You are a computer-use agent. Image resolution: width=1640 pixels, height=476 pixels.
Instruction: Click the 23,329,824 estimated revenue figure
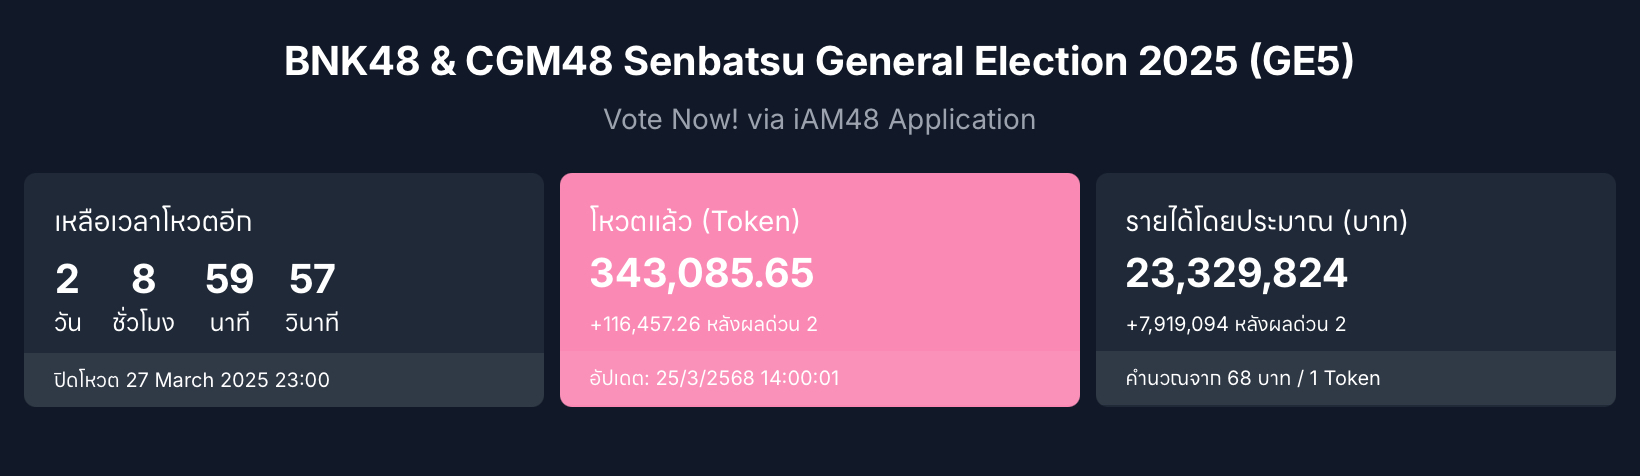1237,273
